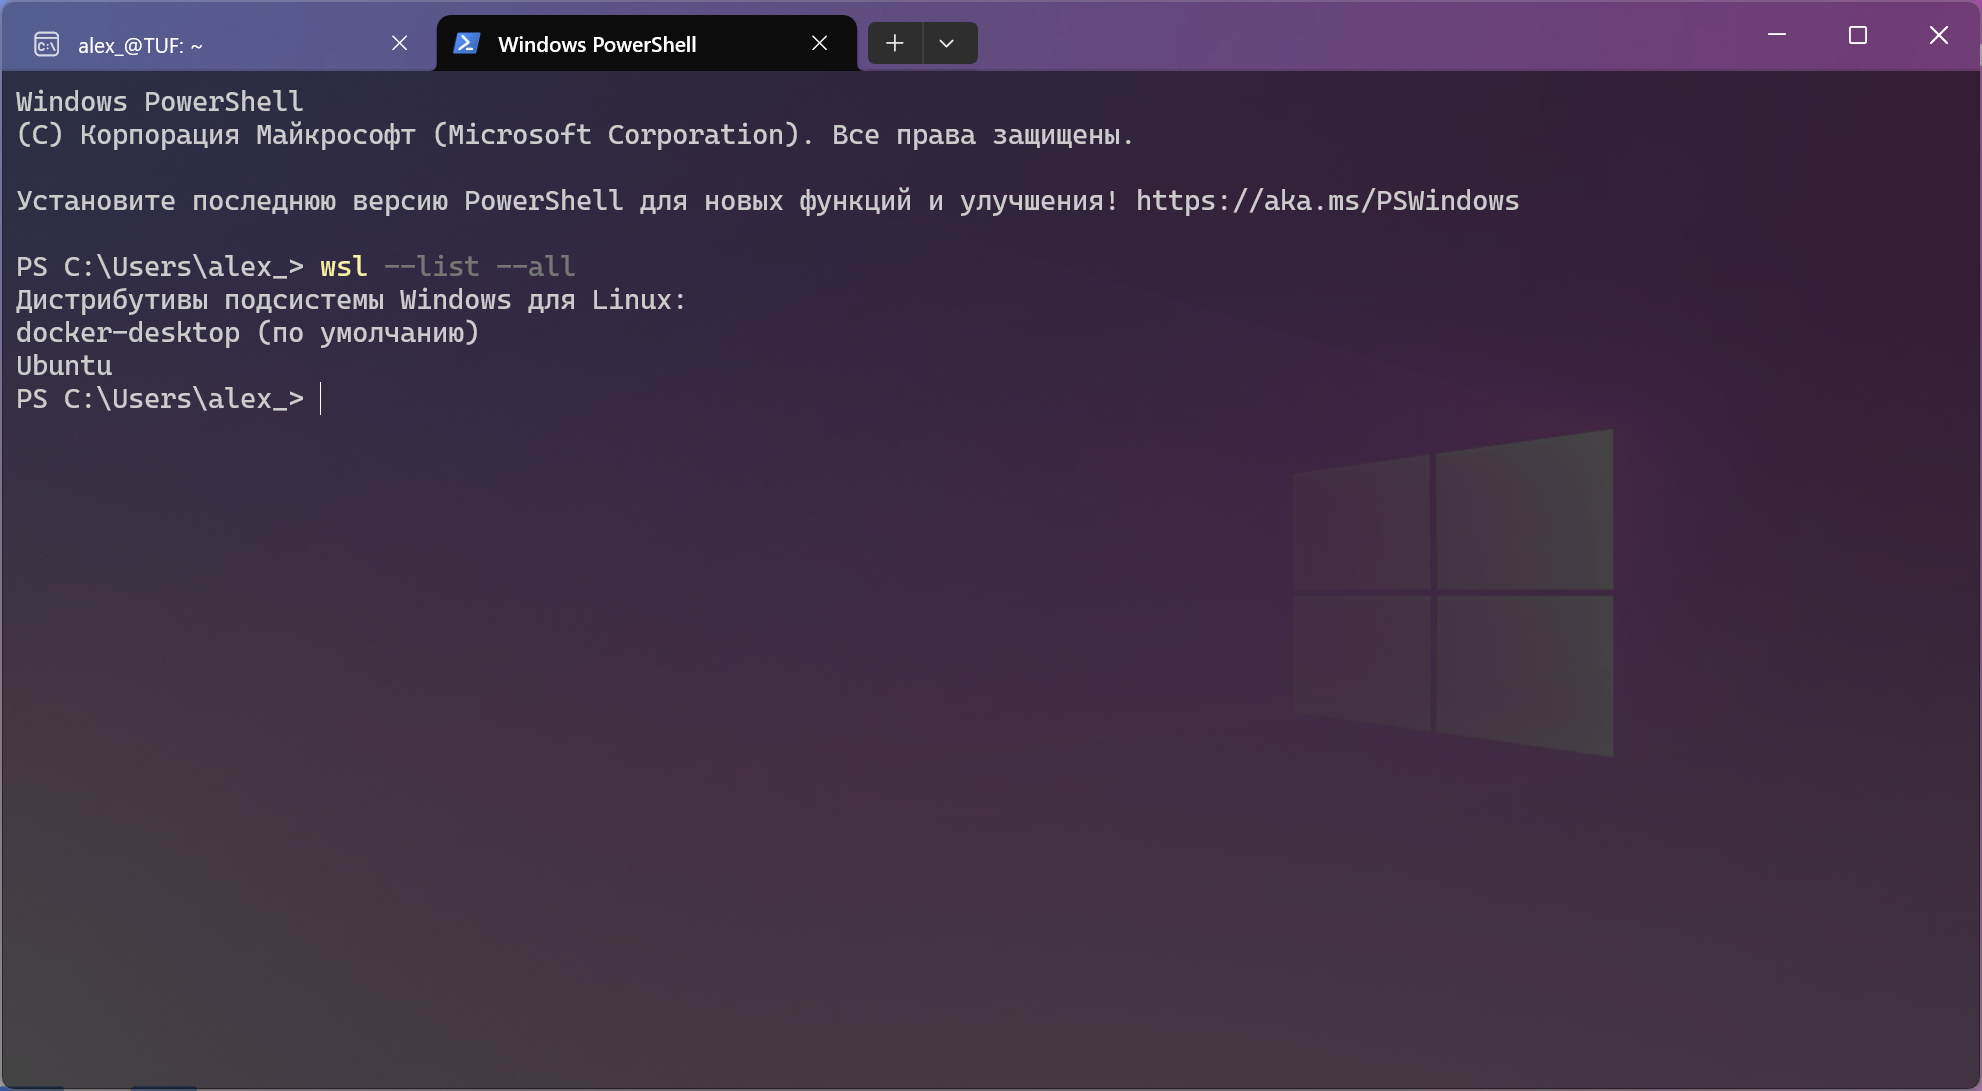Click the Microsoft Corporation copyright line
Screen dimensions: 1982x1091
click(x=575, y=135)
